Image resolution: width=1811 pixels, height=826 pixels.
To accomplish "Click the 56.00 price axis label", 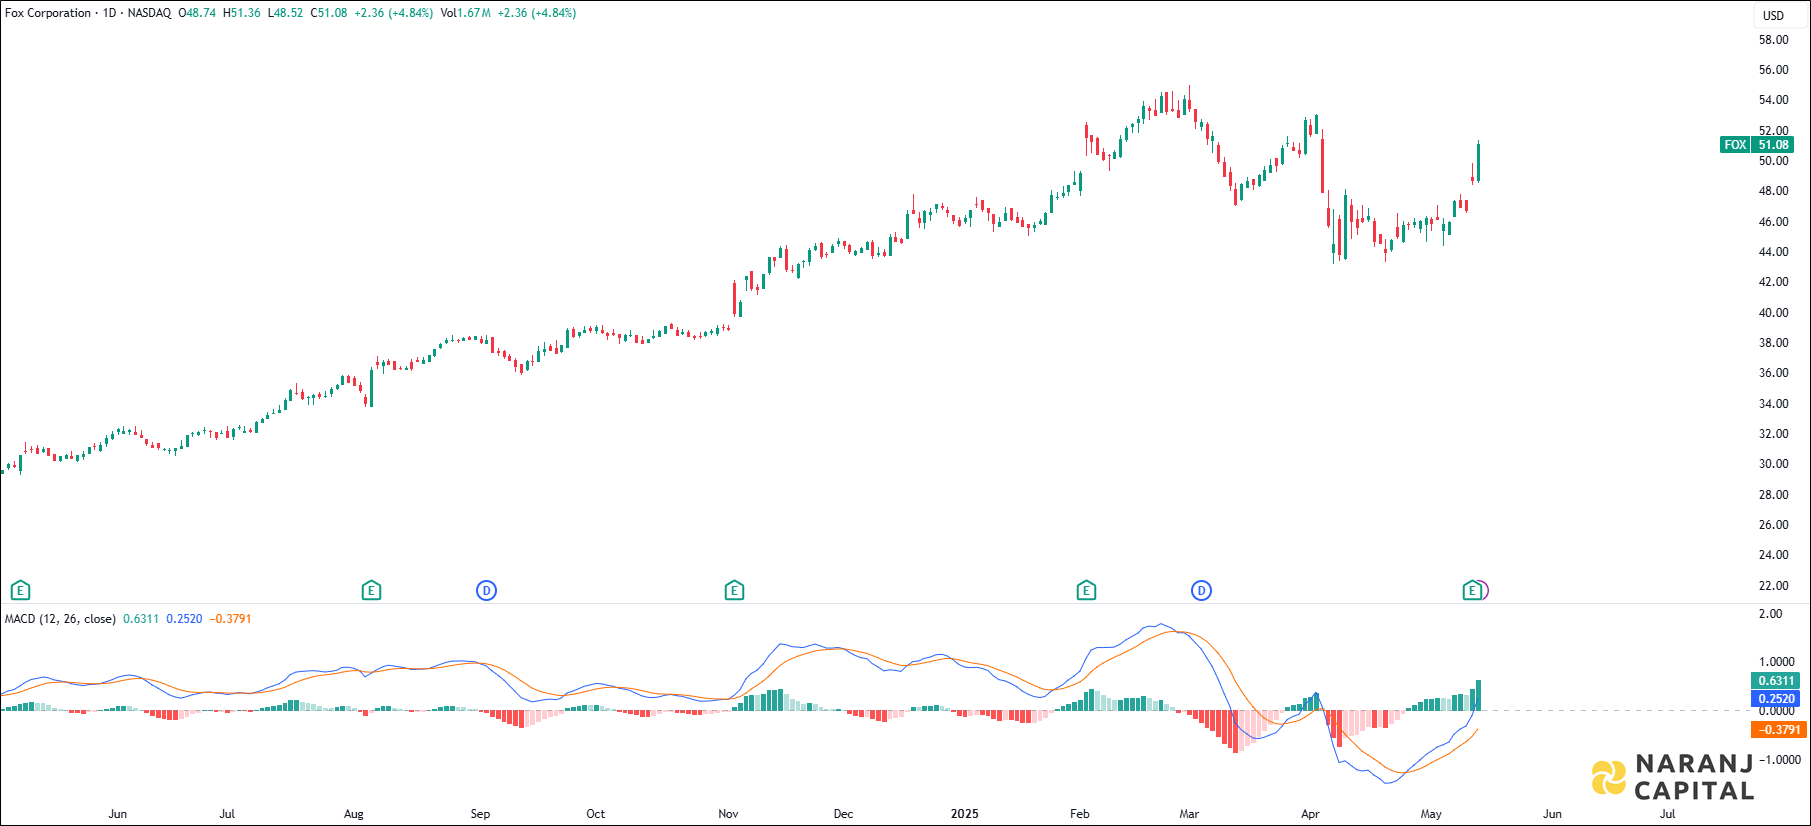I will (x=1773, y=70).
